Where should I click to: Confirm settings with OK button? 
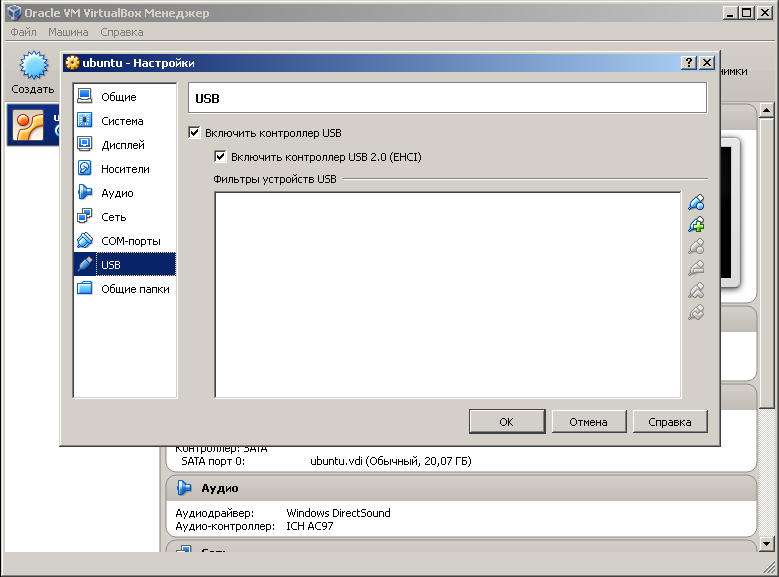coord(507,421)
